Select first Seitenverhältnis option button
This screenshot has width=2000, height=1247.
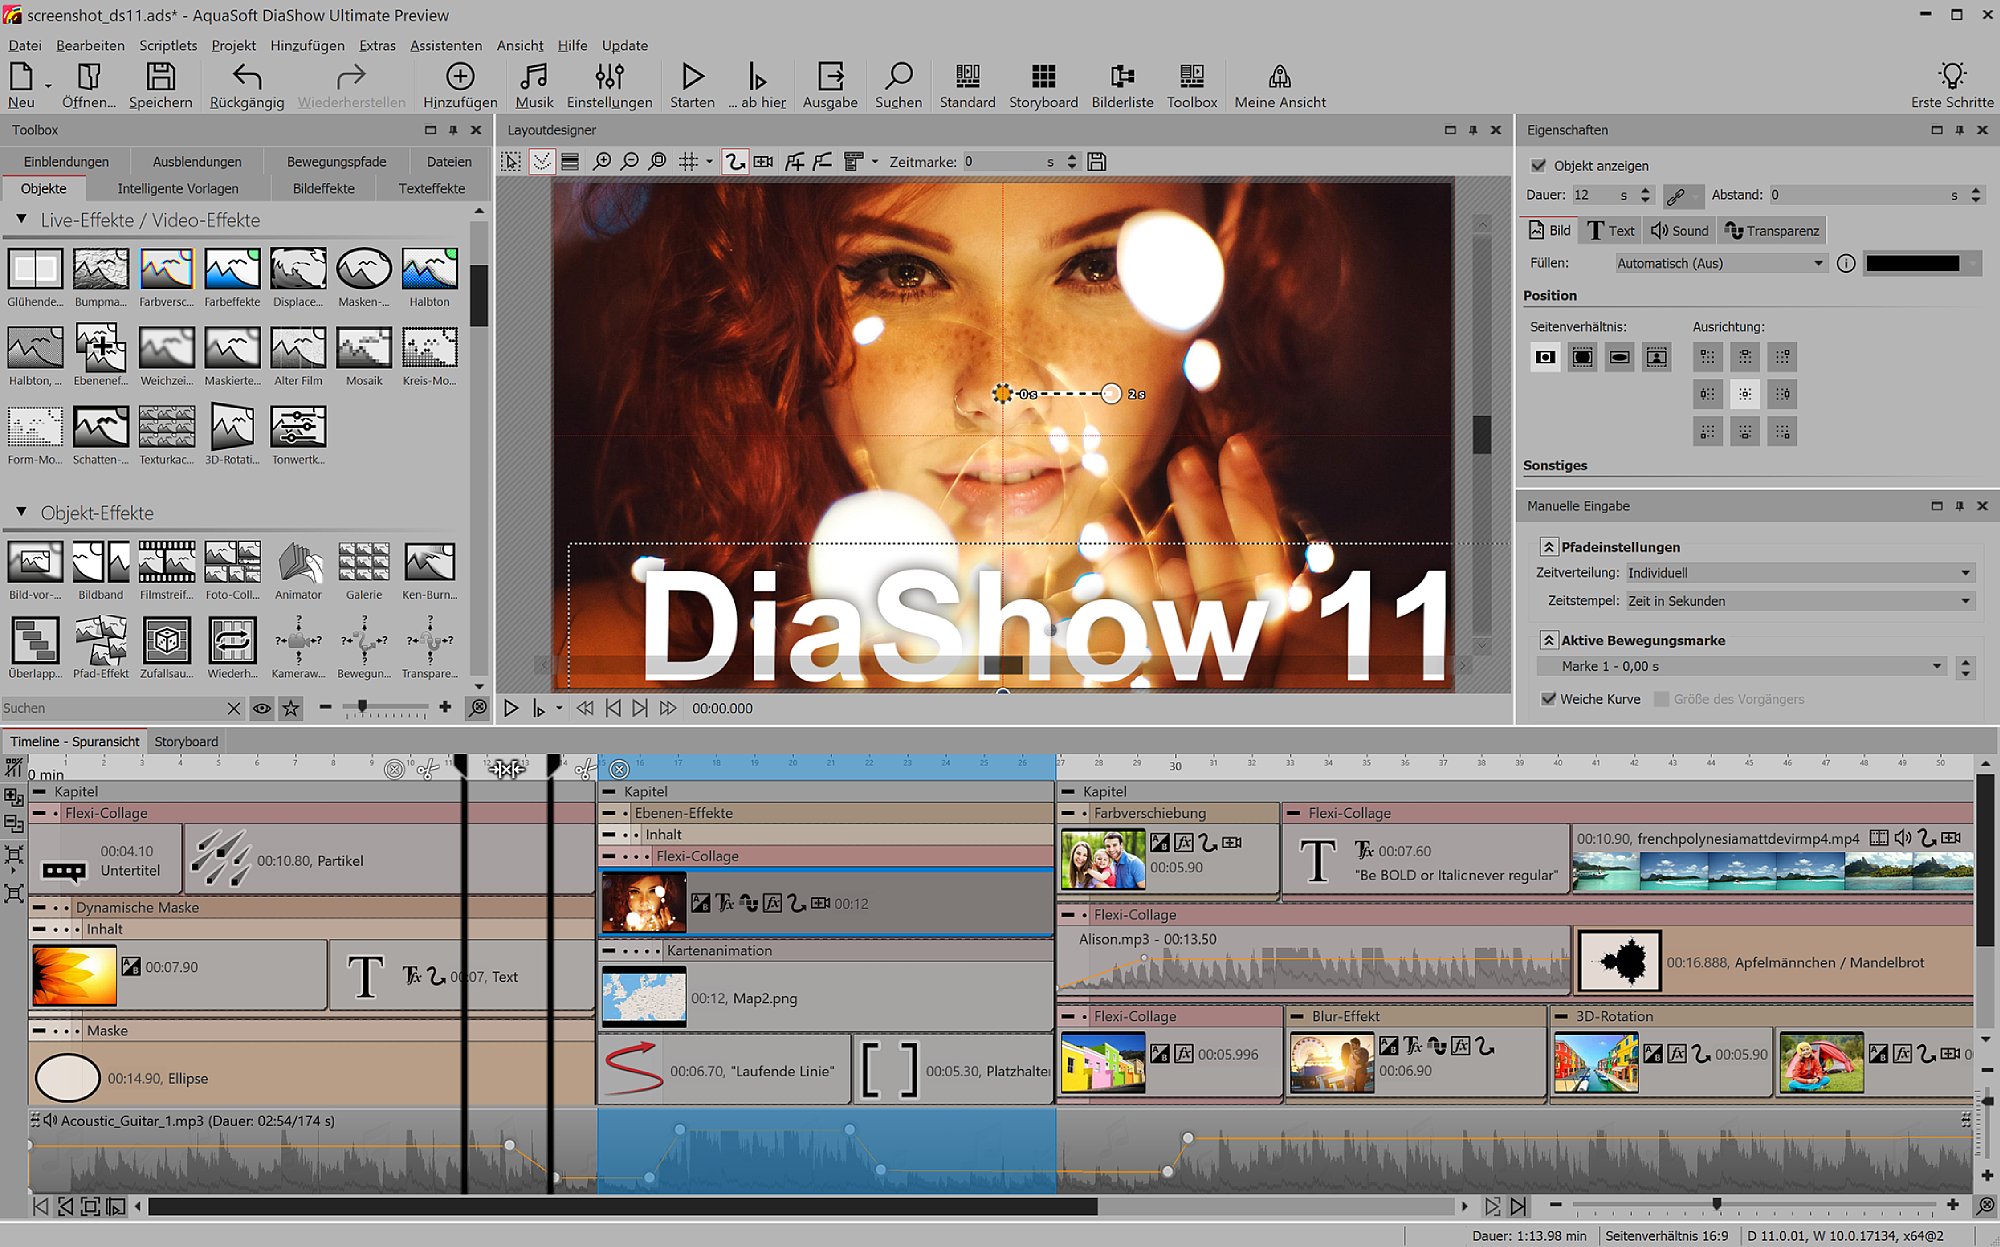(1546, 357)
